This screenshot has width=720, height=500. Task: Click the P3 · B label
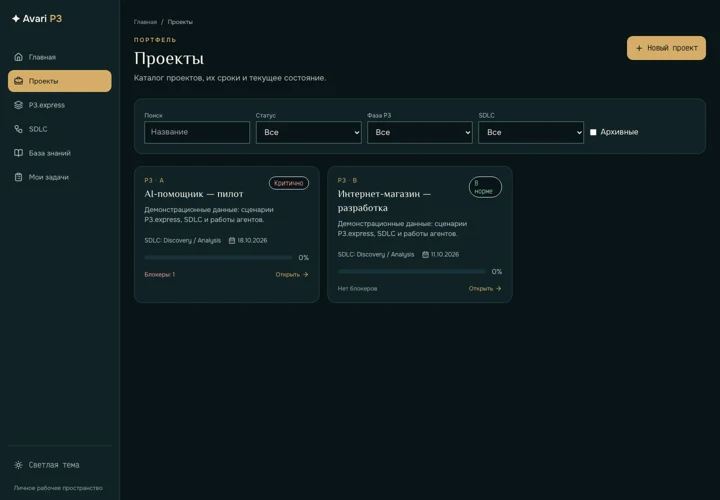[347, 180]
